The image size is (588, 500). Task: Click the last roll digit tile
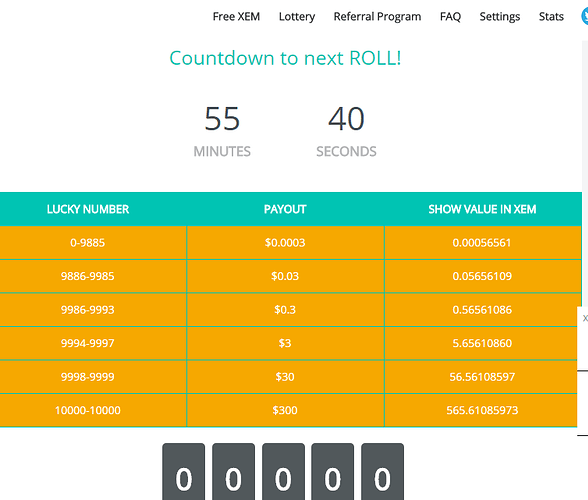click(x=382, y=471)
